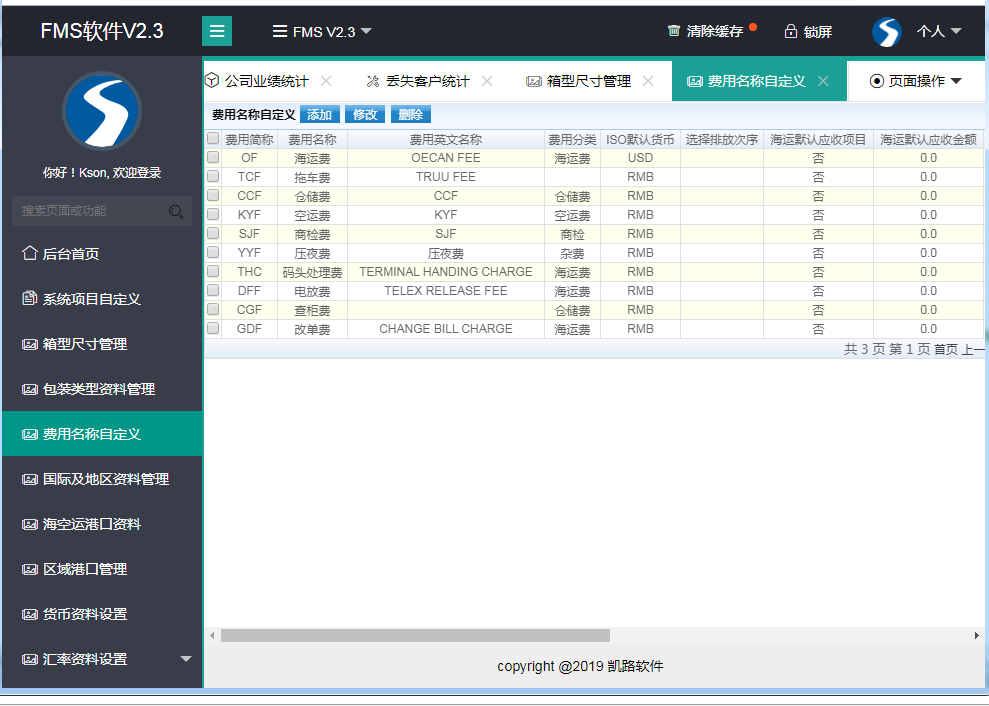
Task: Click the 删除 button
Action: 410,115
